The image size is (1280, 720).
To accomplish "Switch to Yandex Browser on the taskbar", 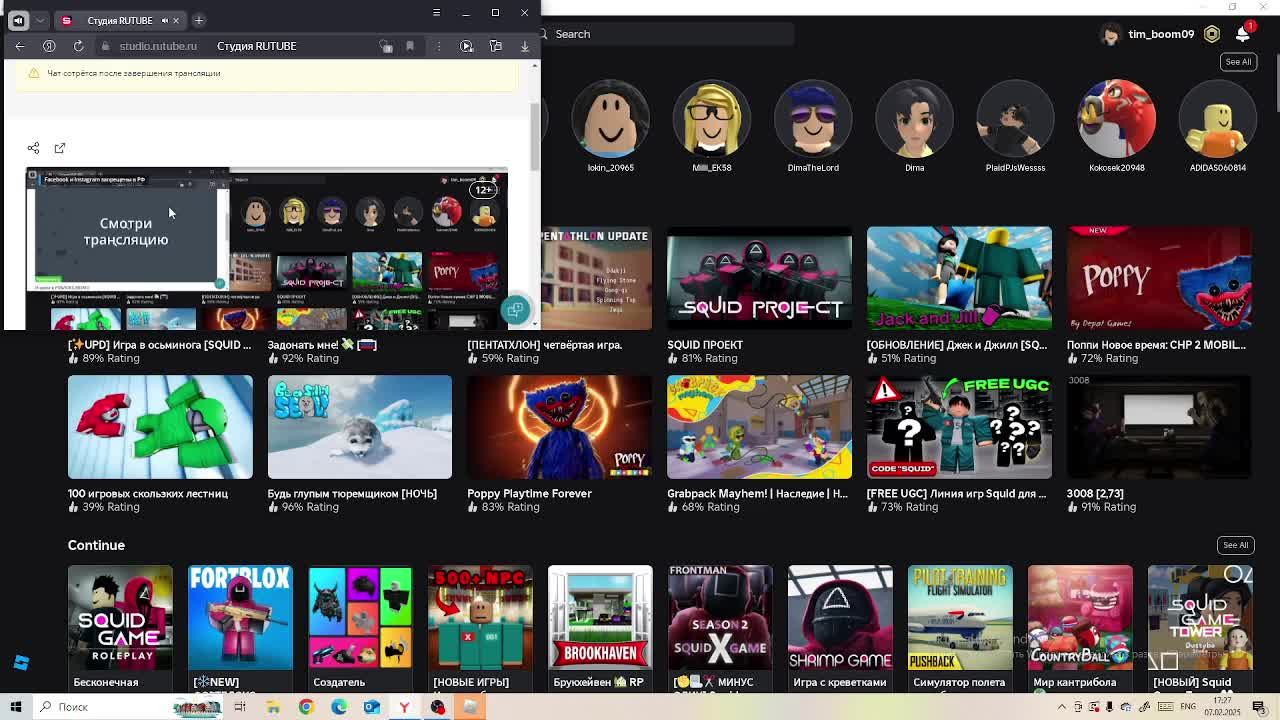I will click(x=404, y=707).
